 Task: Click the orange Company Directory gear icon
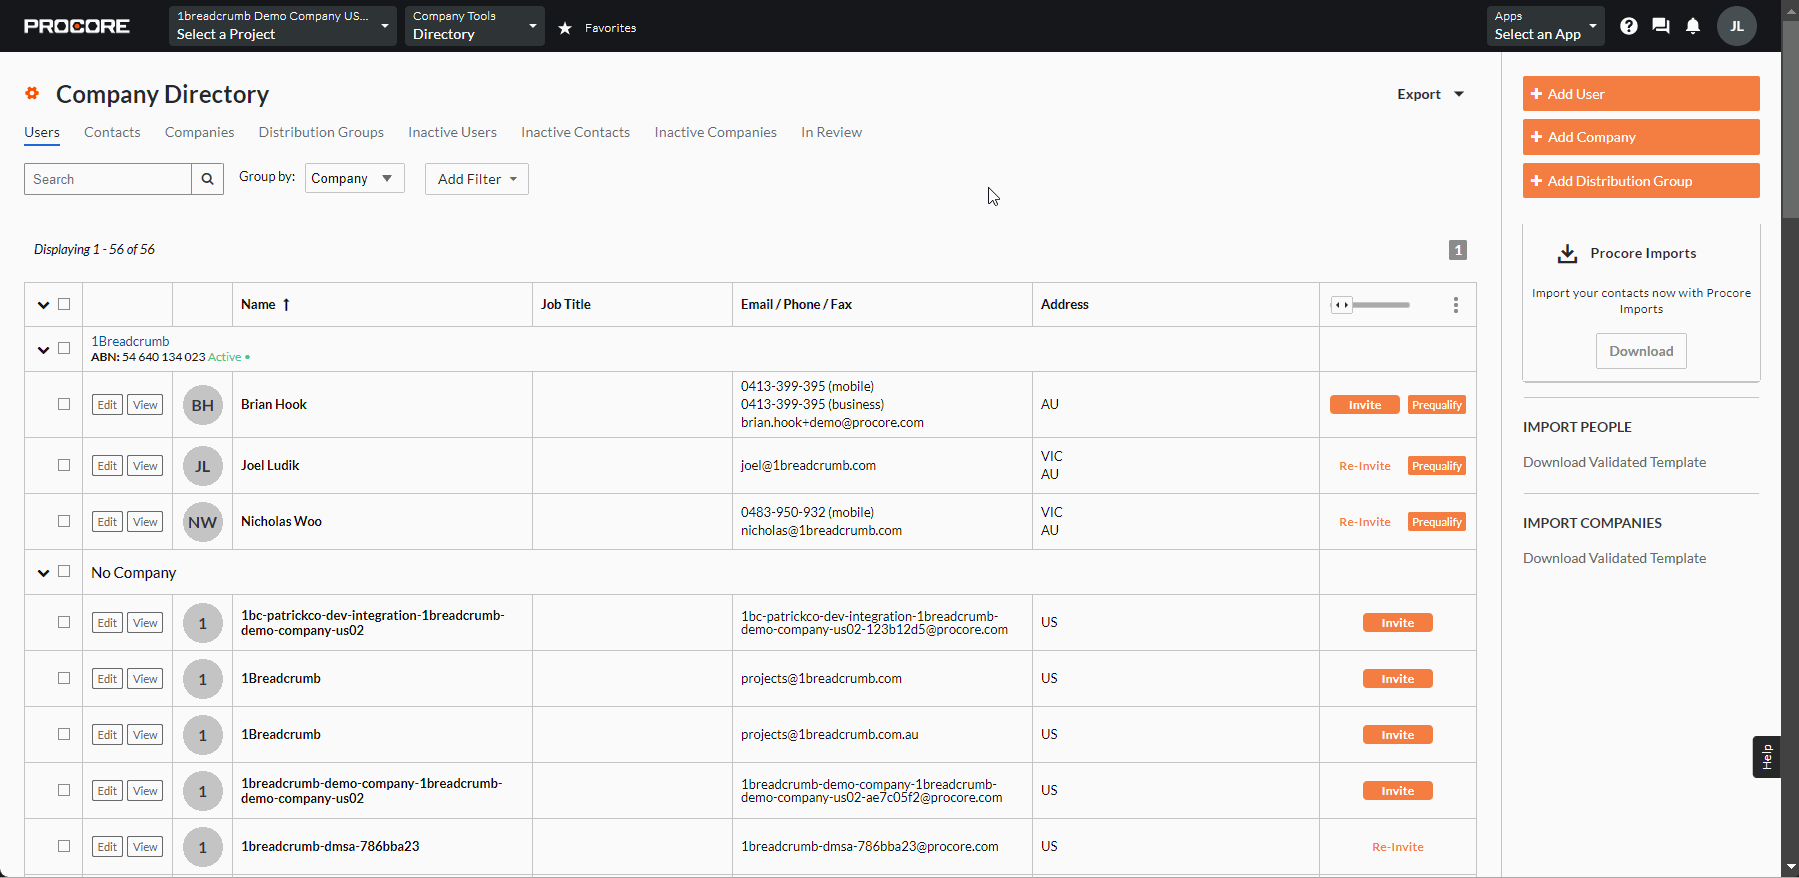tap(32, 94)
